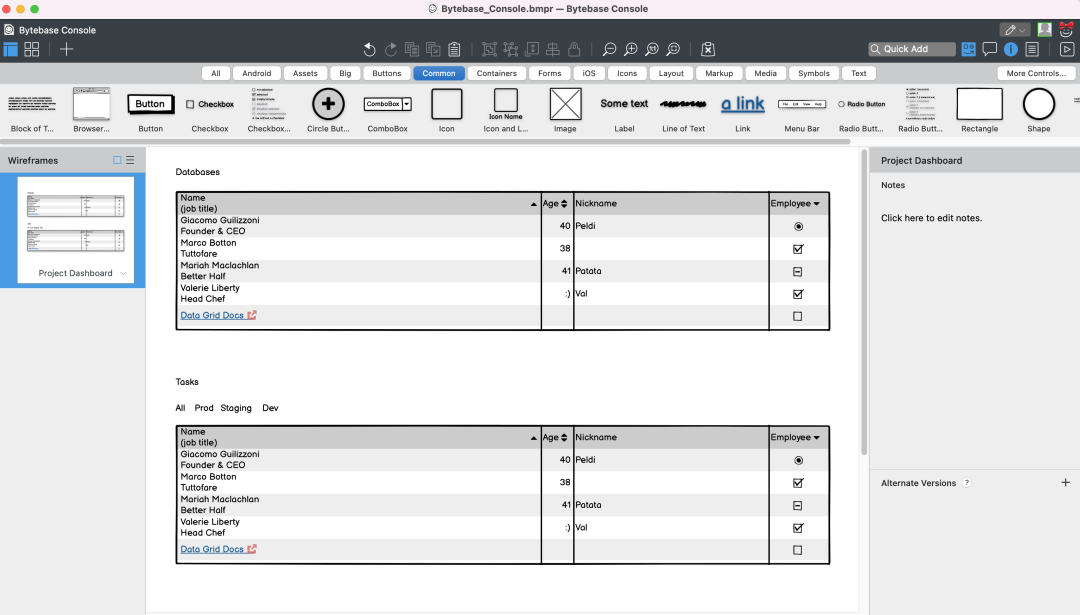Select radio button in Databases Giacomo row

point(798,227)
